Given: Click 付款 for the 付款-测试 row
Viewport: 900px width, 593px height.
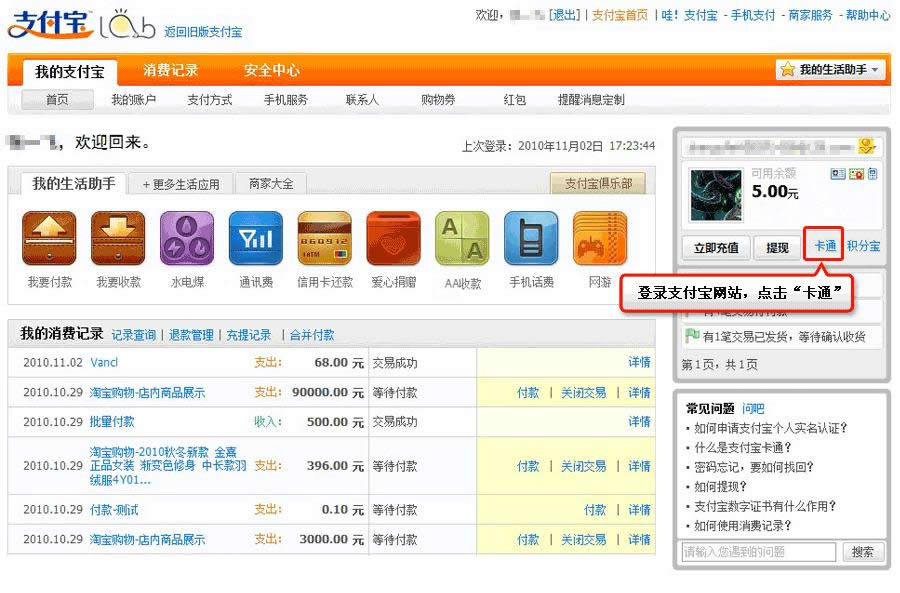Looking at the screenshot, I should pyautogui.click(x=595, y=510).
